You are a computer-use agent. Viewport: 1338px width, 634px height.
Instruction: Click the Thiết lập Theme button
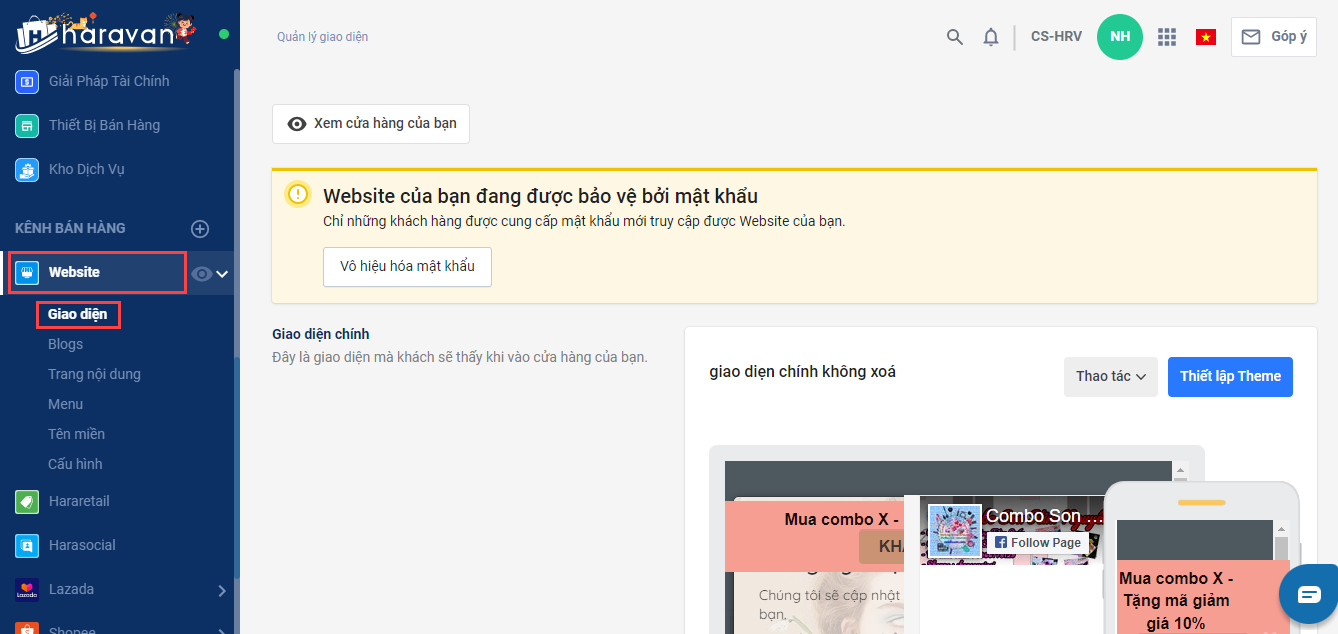tap(1230, 377)
